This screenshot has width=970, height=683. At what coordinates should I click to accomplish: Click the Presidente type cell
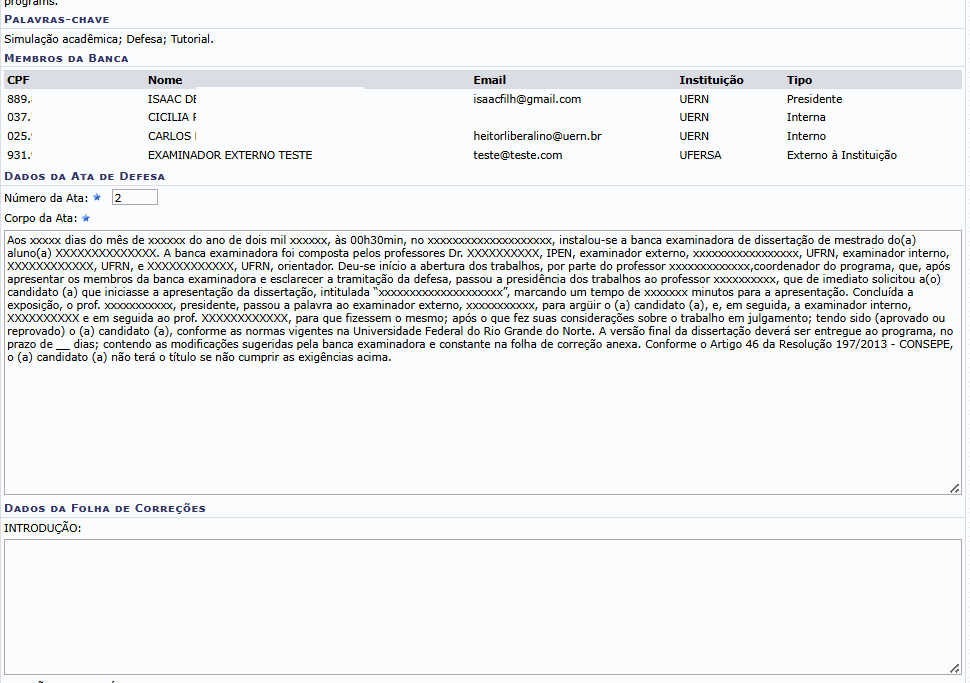coord(814,99)
